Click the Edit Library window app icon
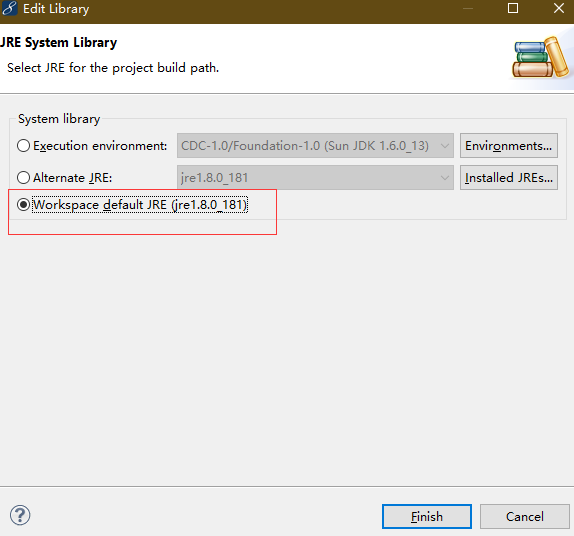 coord(9,8)
